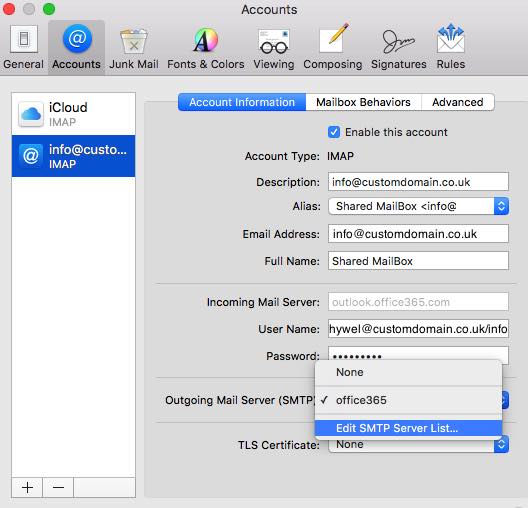
Task: Open the Composing preferences pane
Action: click(332, 47)
